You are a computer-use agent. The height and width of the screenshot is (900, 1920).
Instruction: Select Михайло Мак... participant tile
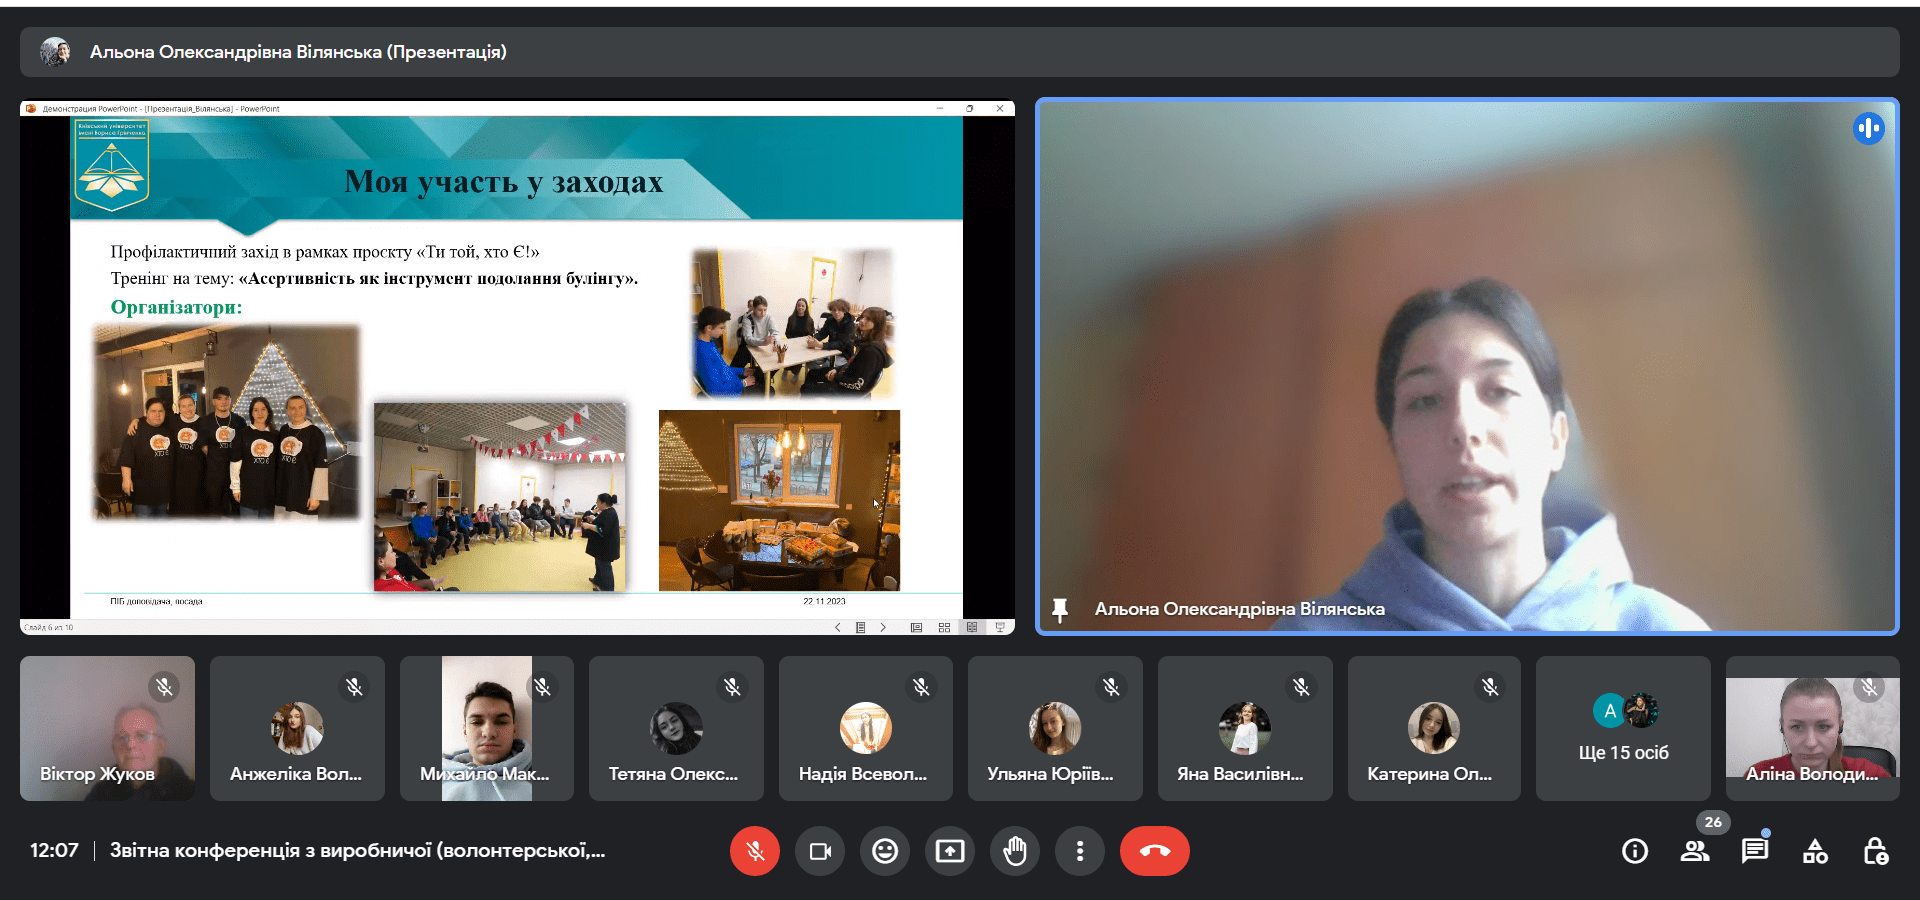[x=487, y=729]
